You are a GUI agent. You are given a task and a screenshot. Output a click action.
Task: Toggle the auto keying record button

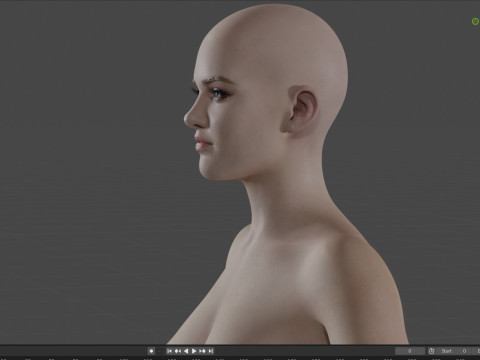click(x=151, y=351)
